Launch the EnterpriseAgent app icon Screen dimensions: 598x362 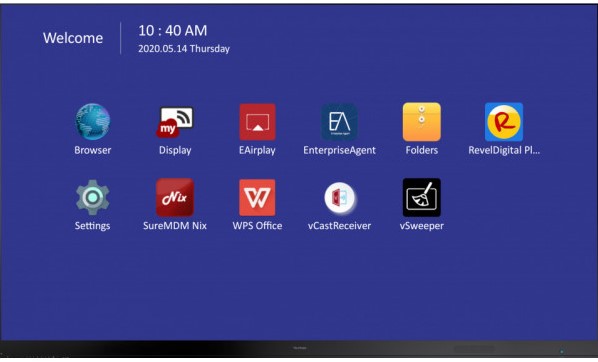point(339,122)
